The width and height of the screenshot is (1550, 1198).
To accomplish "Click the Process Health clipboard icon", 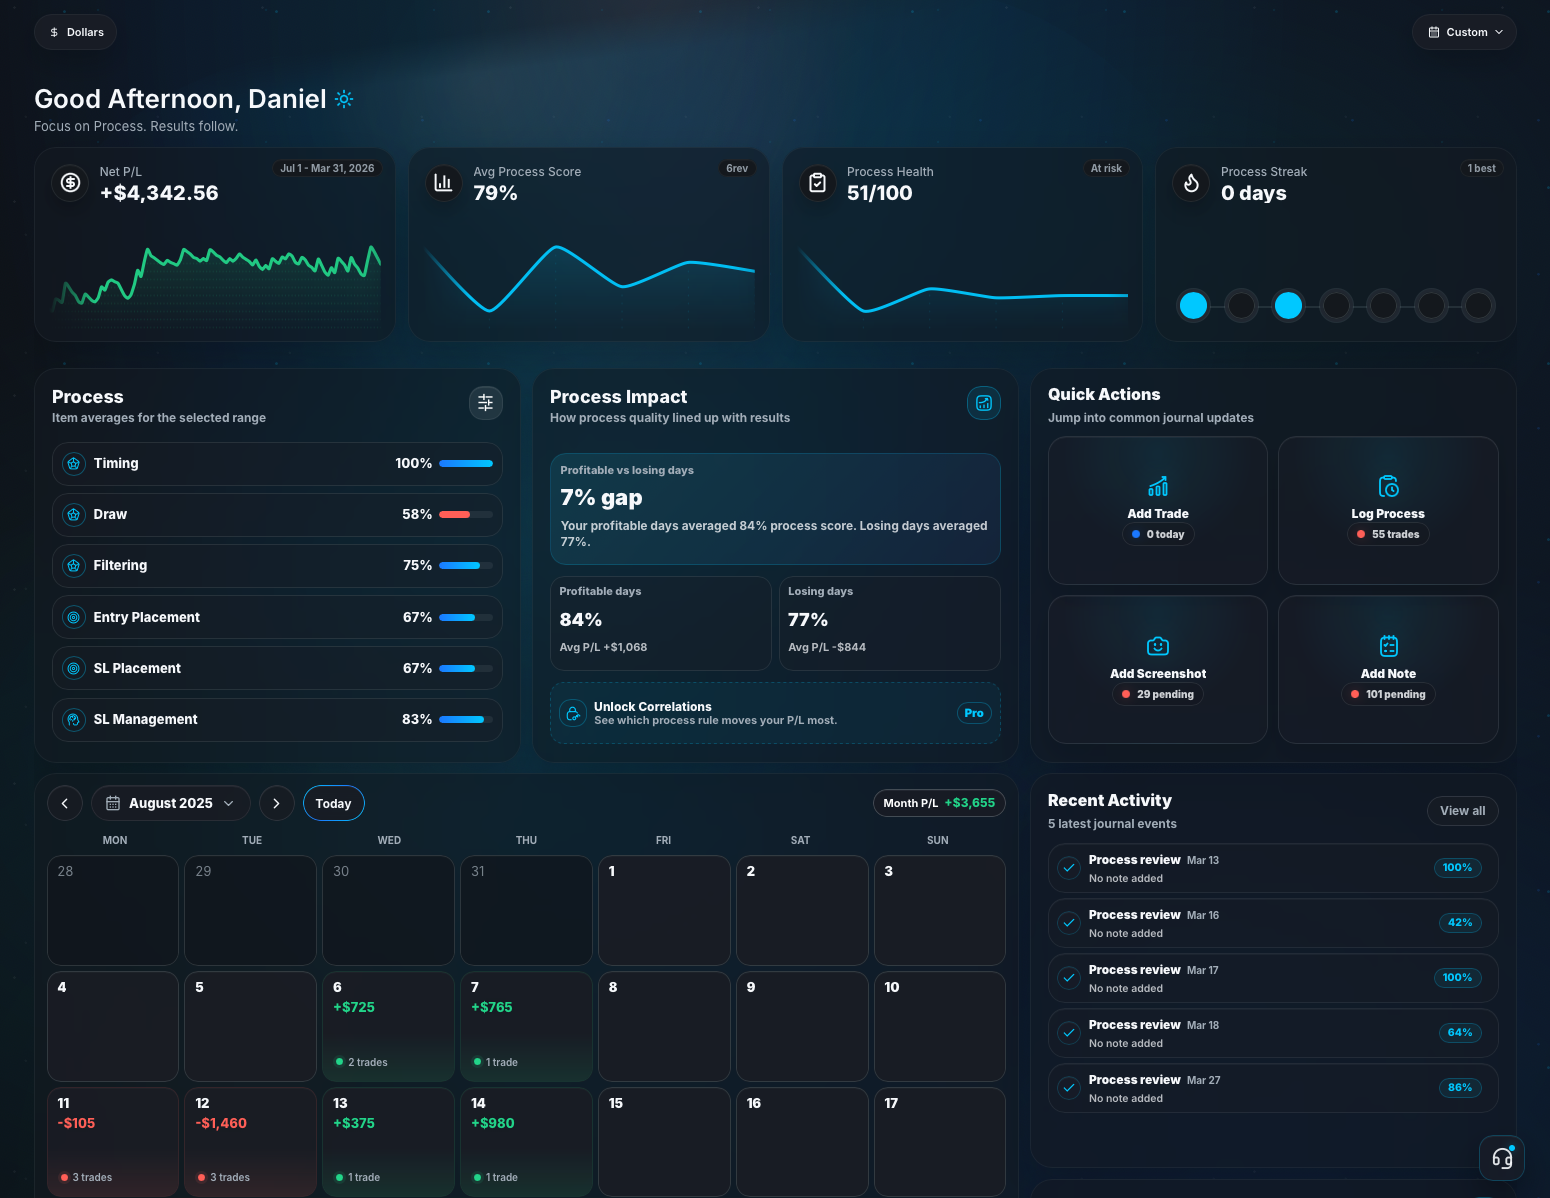I will coord(817,182).
